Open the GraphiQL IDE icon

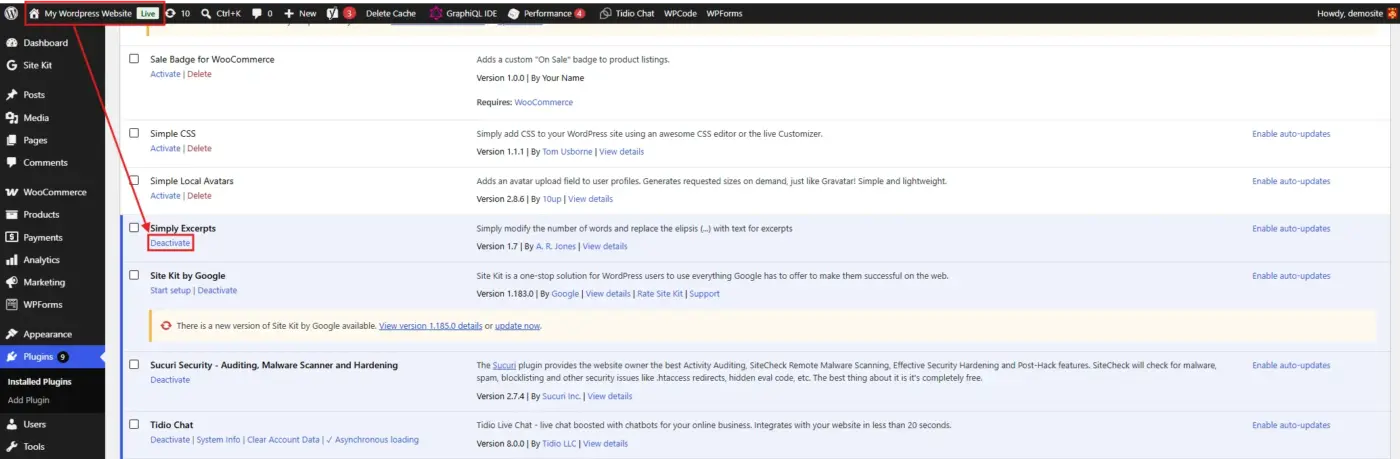[436, 14]
